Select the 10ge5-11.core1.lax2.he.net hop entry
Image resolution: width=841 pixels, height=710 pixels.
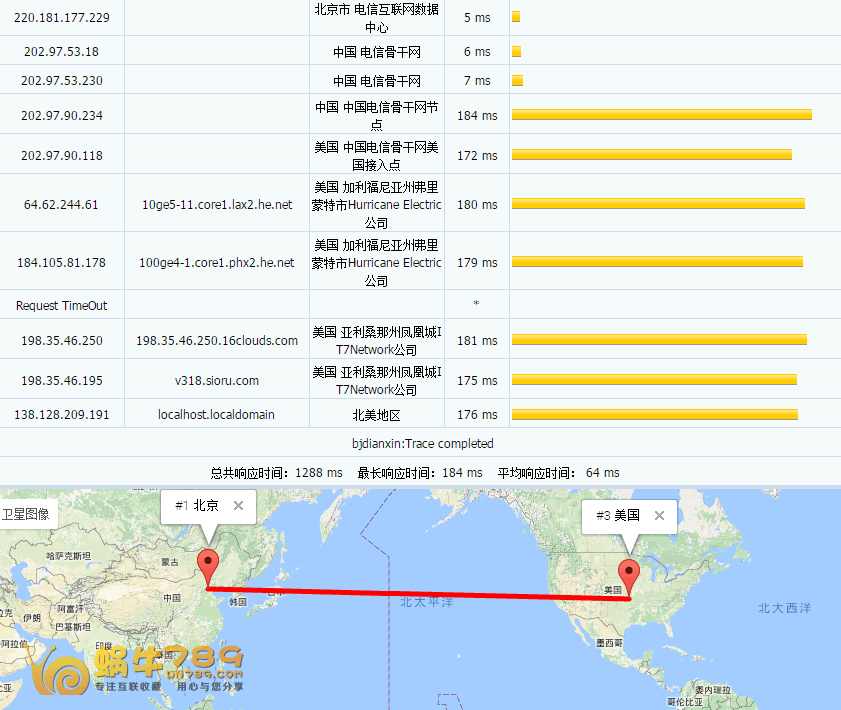point(216,204)
